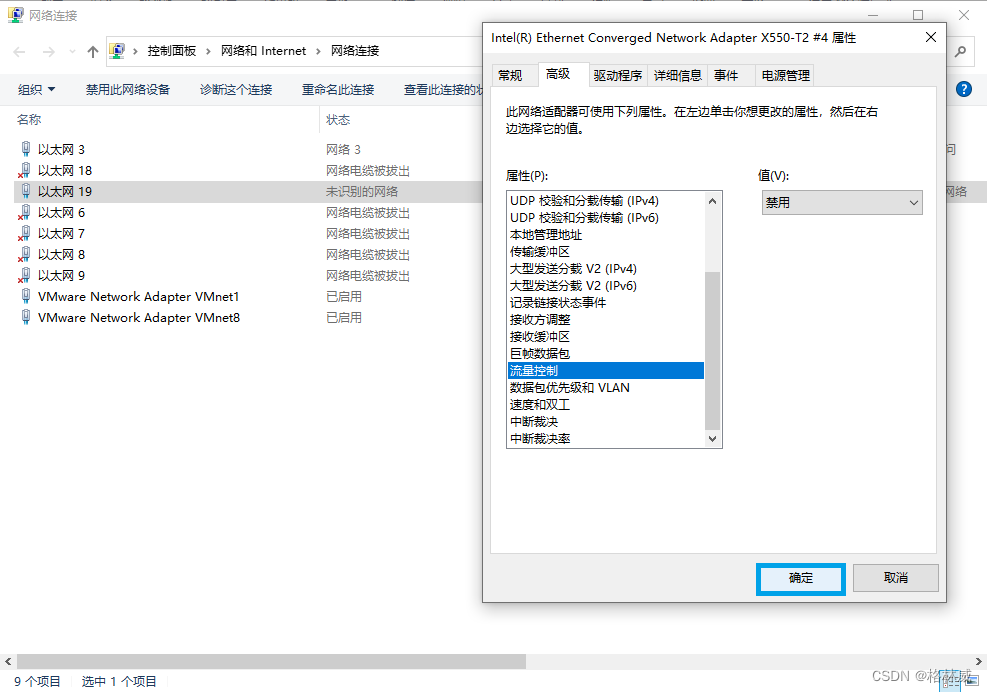Select the 接收缓冲区 property
The height and width of the screenshot is (692, 987).
(606, 336)
